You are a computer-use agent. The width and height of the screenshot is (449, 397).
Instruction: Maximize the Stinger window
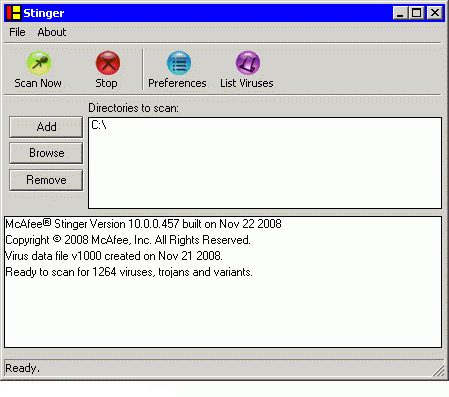tap(417, 13)
